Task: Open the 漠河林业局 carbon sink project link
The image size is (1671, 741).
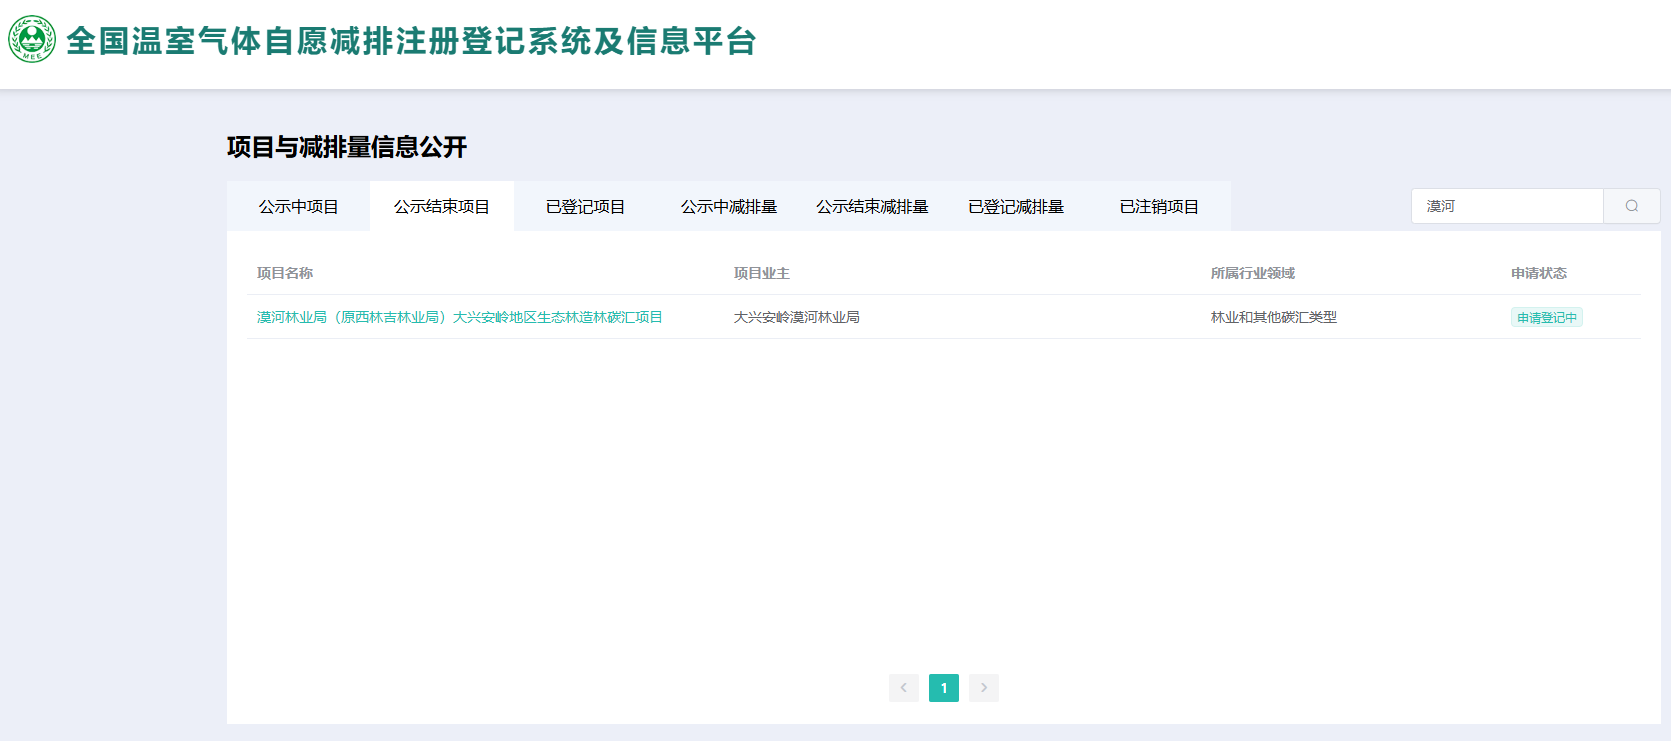Action: click(459, 317)
